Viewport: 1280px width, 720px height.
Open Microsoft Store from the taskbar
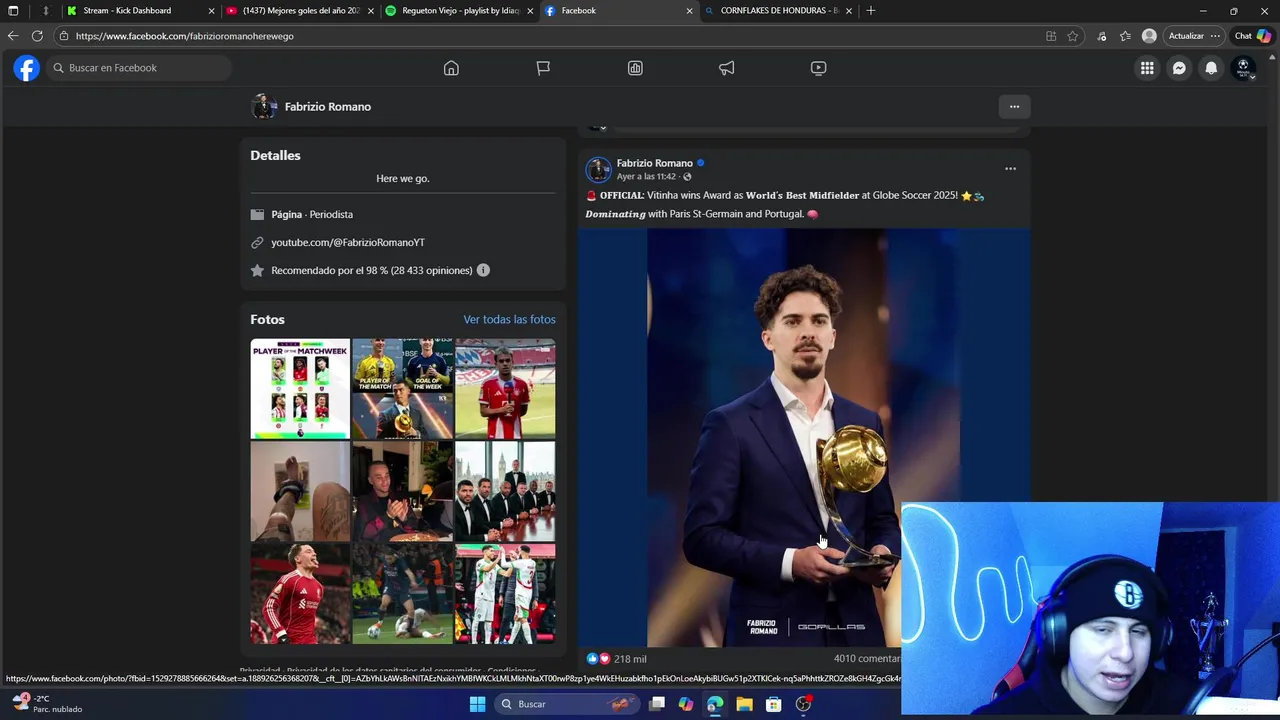pos(773,704)
